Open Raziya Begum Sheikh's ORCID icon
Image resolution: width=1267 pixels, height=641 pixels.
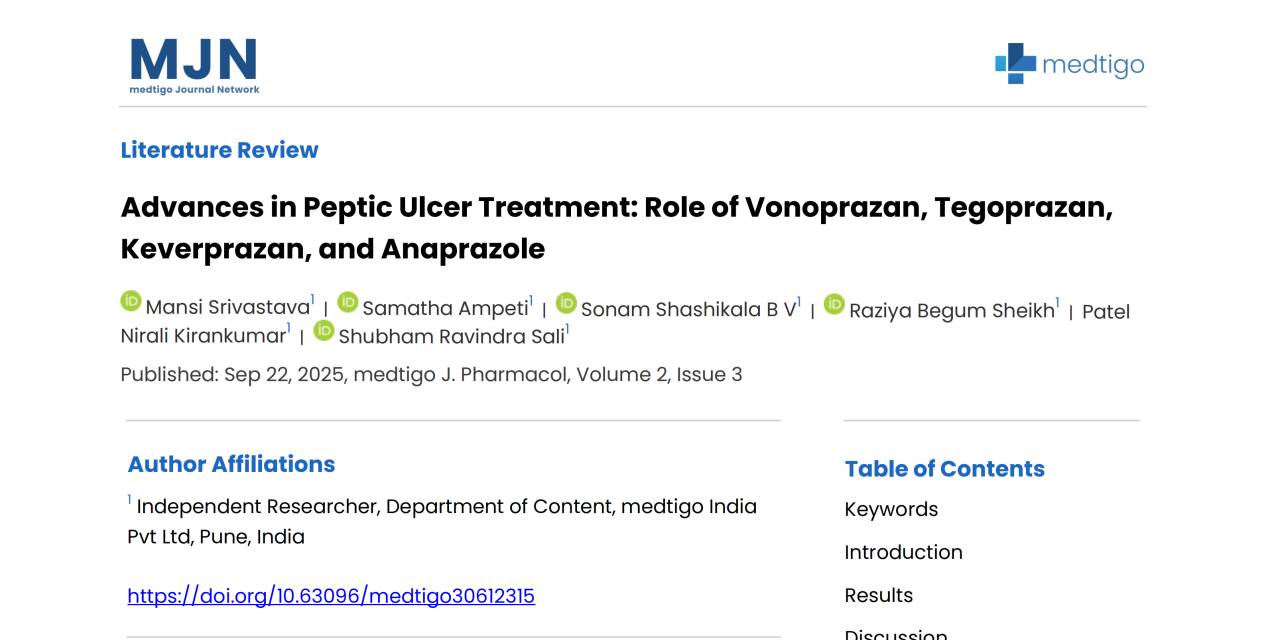click(834, 303)
